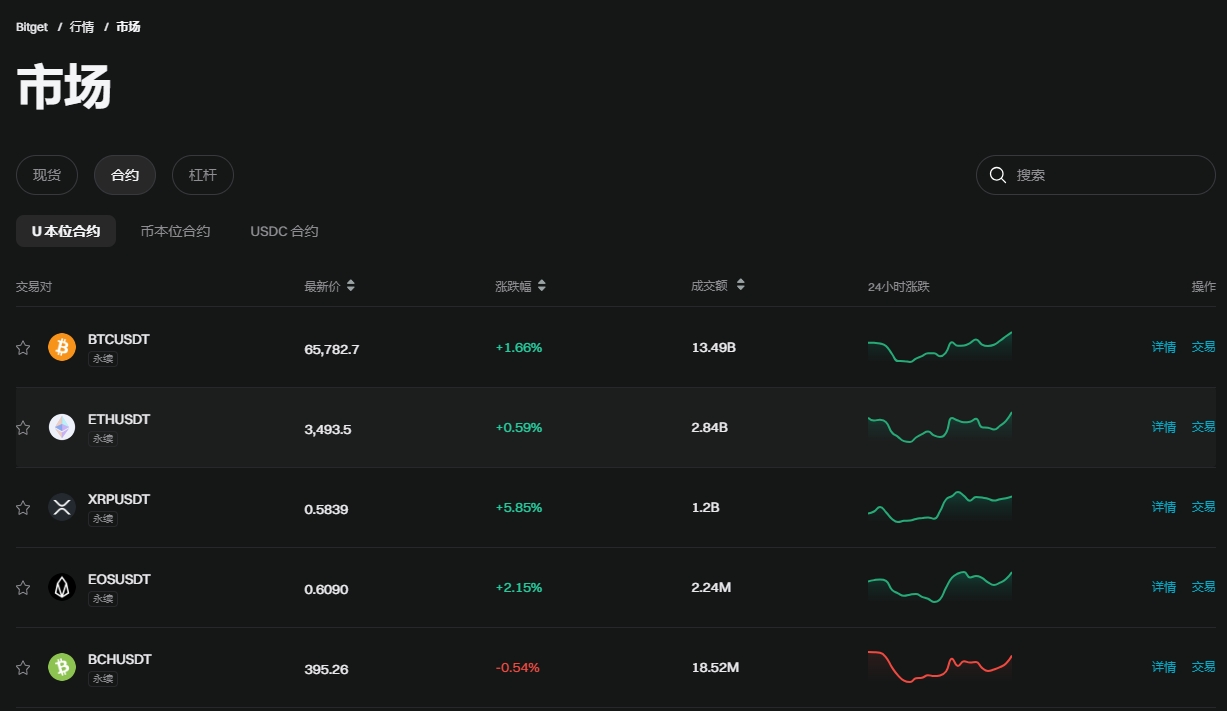Click the search magnifier icon
This screenshot has width=1227, height=711.
pyautogui.click(x=997, y=175)
